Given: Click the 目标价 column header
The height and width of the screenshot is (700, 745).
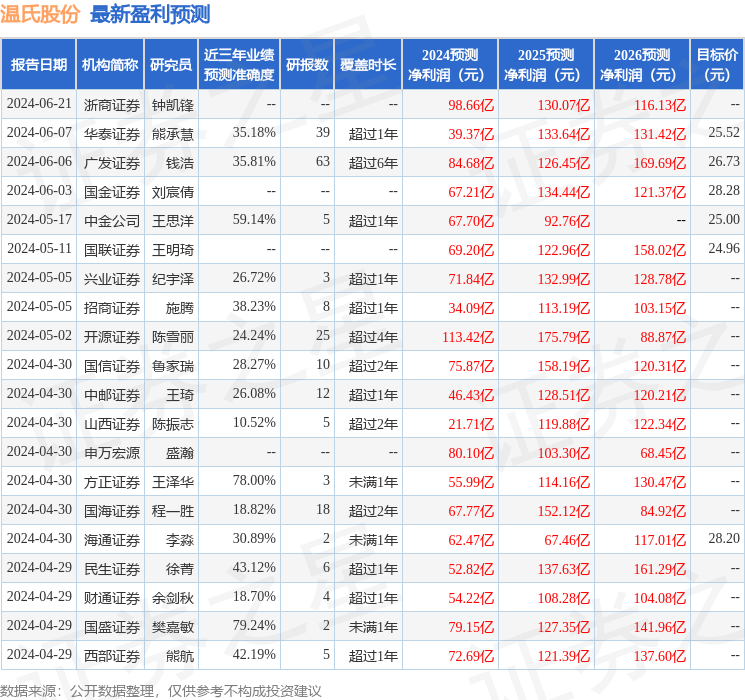Looking at the screenshot, I should 717,64.
